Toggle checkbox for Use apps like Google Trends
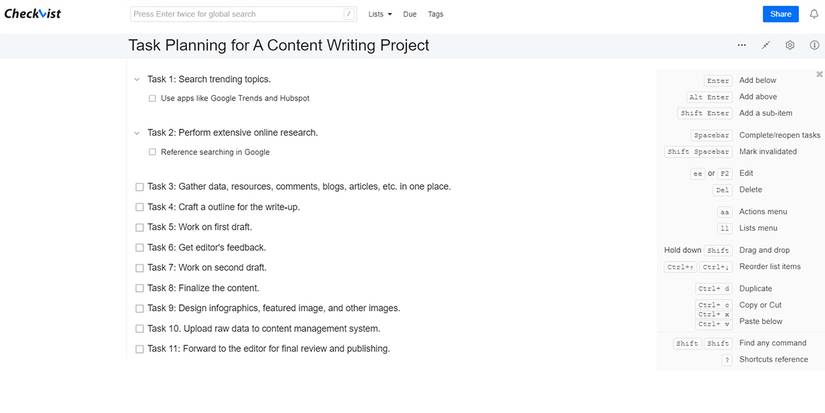 pyautogui.click(x=152, y=98)
